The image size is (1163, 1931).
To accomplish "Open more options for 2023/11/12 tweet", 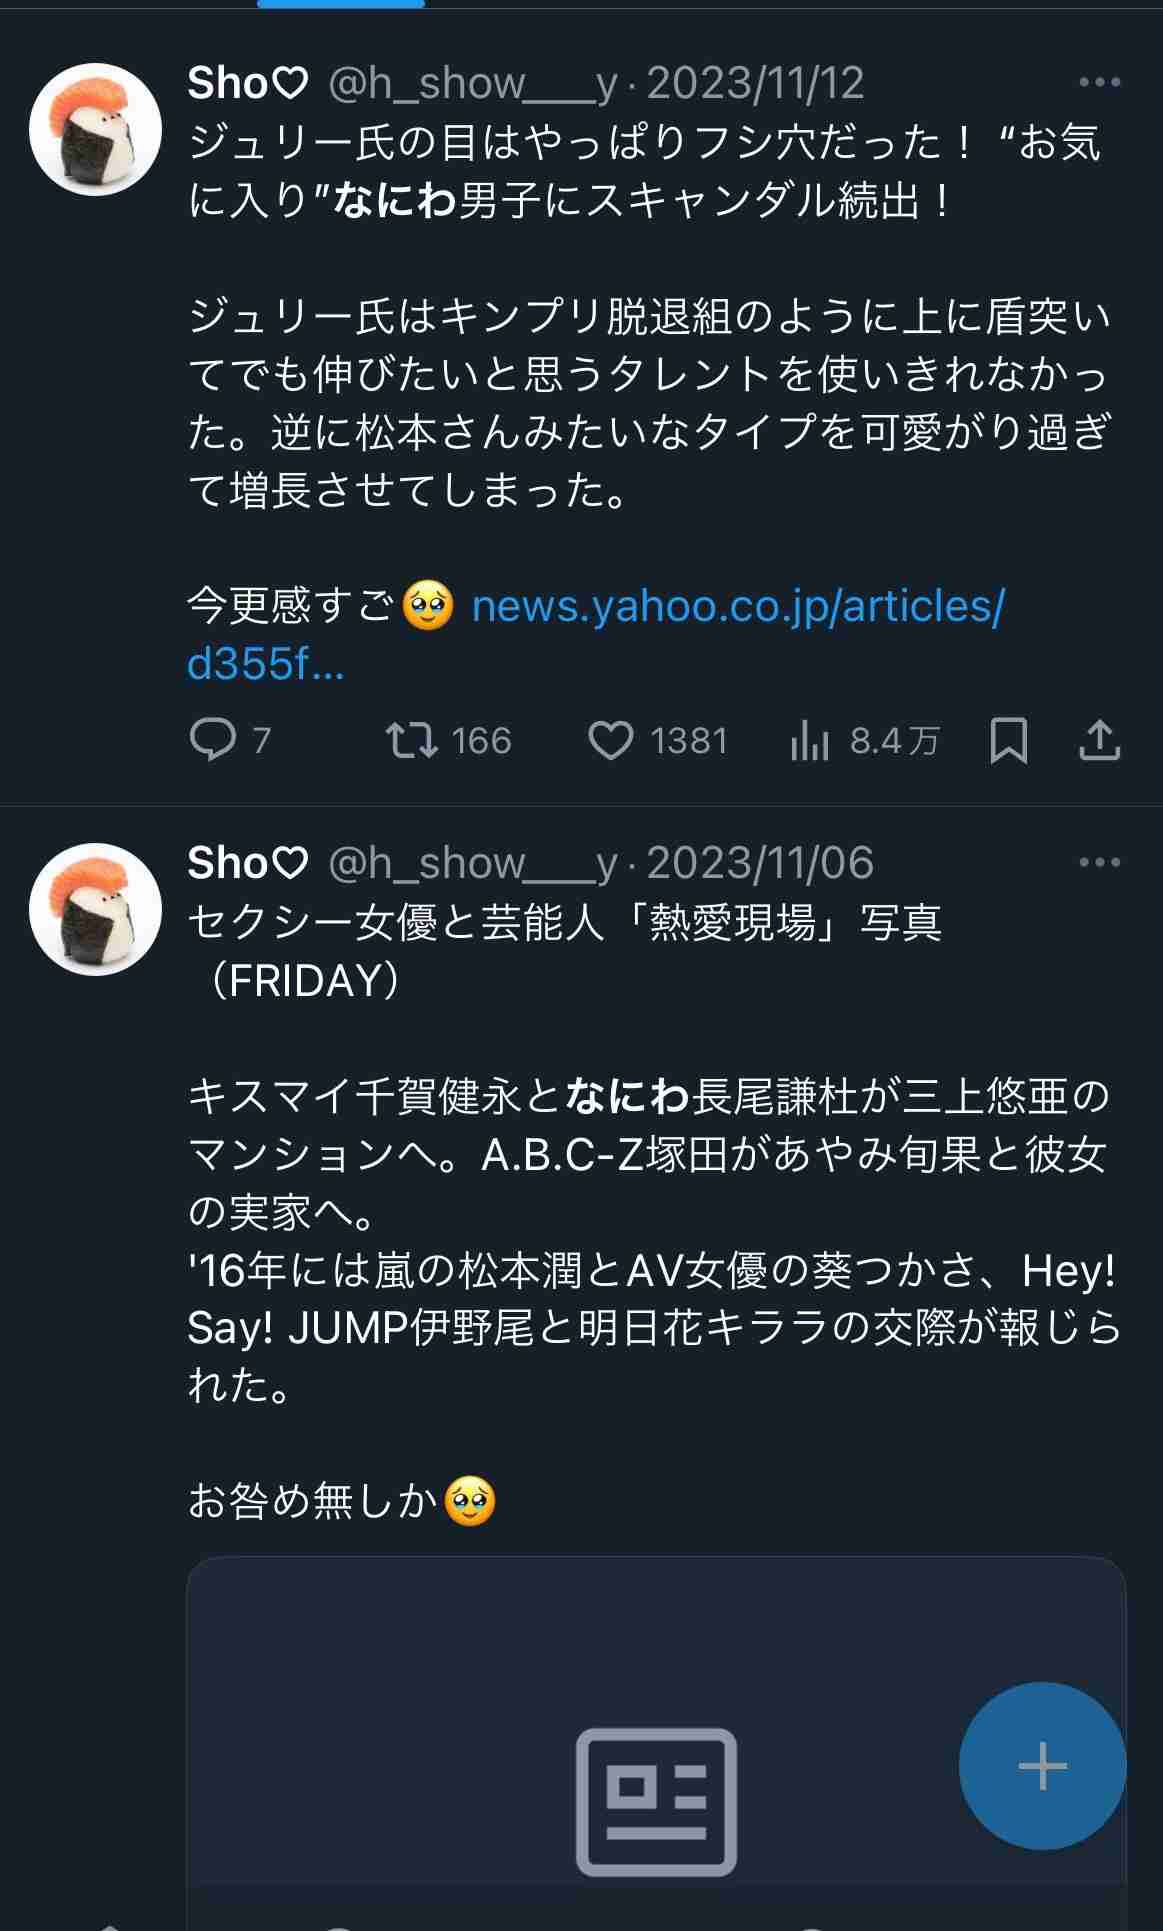I will click(1099, 82).
